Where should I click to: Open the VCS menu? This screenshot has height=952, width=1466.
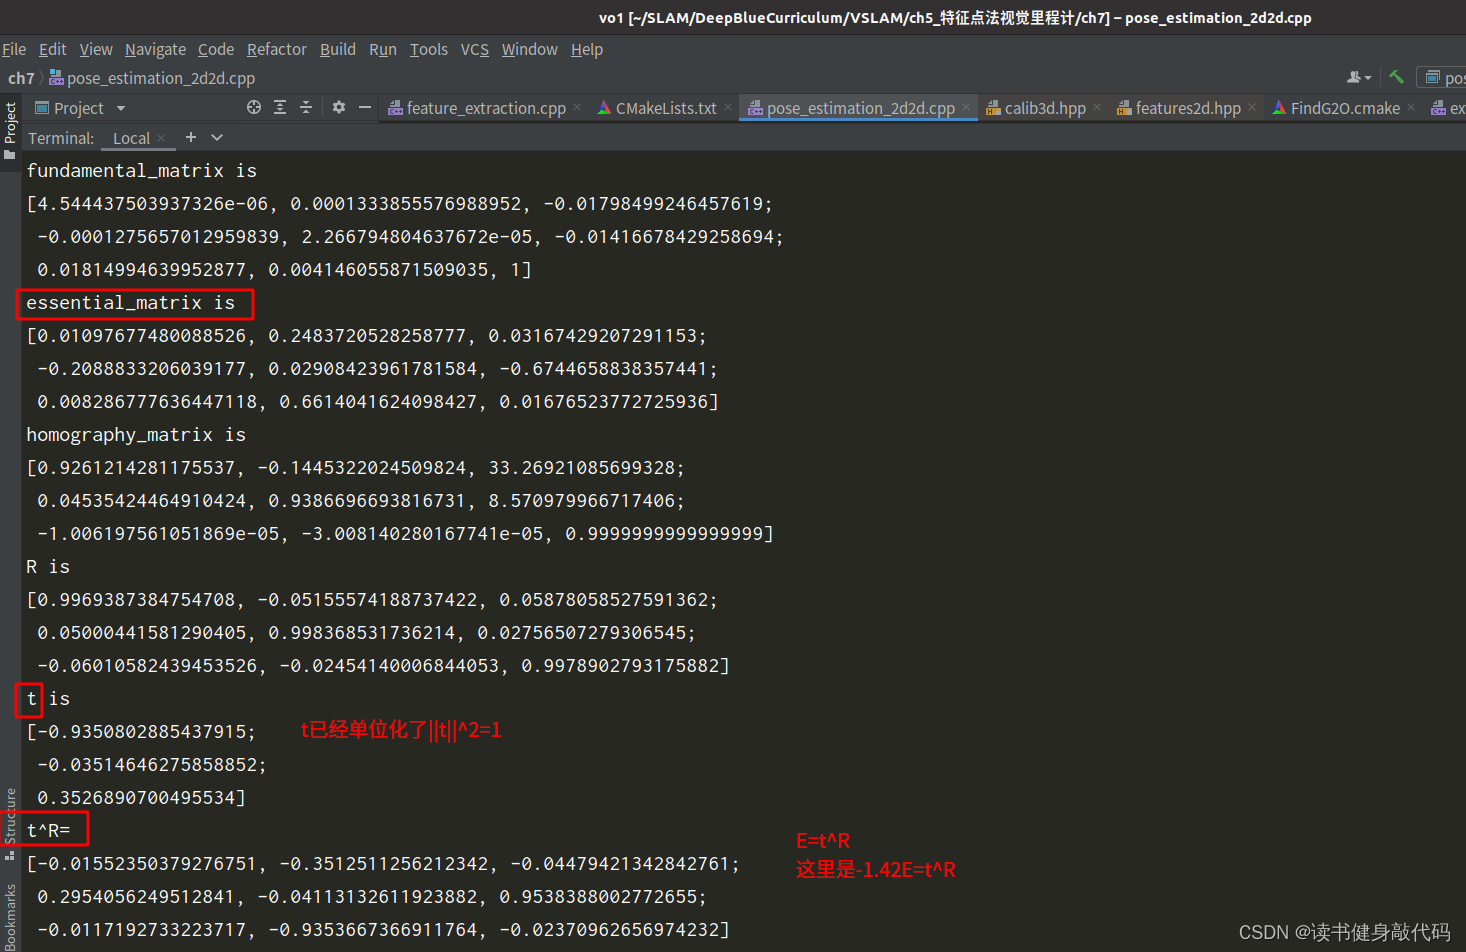pos(475,49)
